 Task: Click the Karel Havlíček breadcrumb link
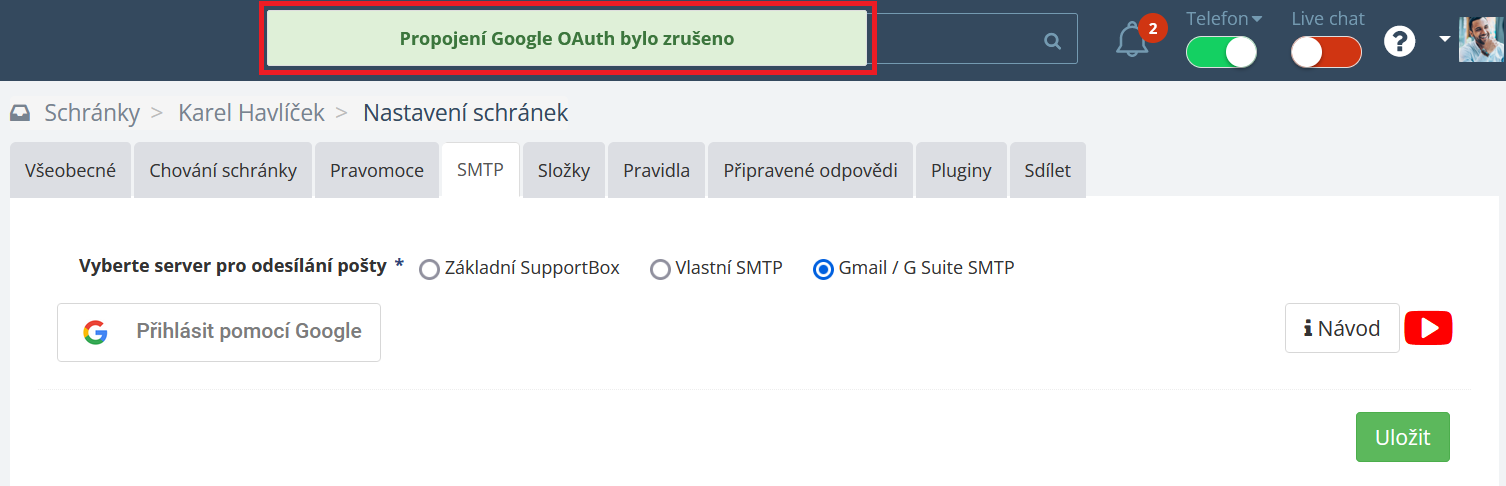pyautogui.click(x=251, y=113)
